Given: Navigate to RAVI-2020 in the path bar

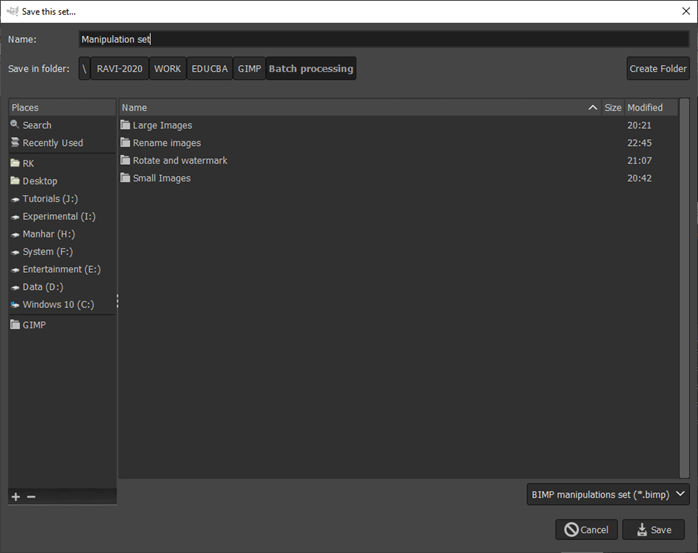Looking at the screenshot, I should click(119, 69).
